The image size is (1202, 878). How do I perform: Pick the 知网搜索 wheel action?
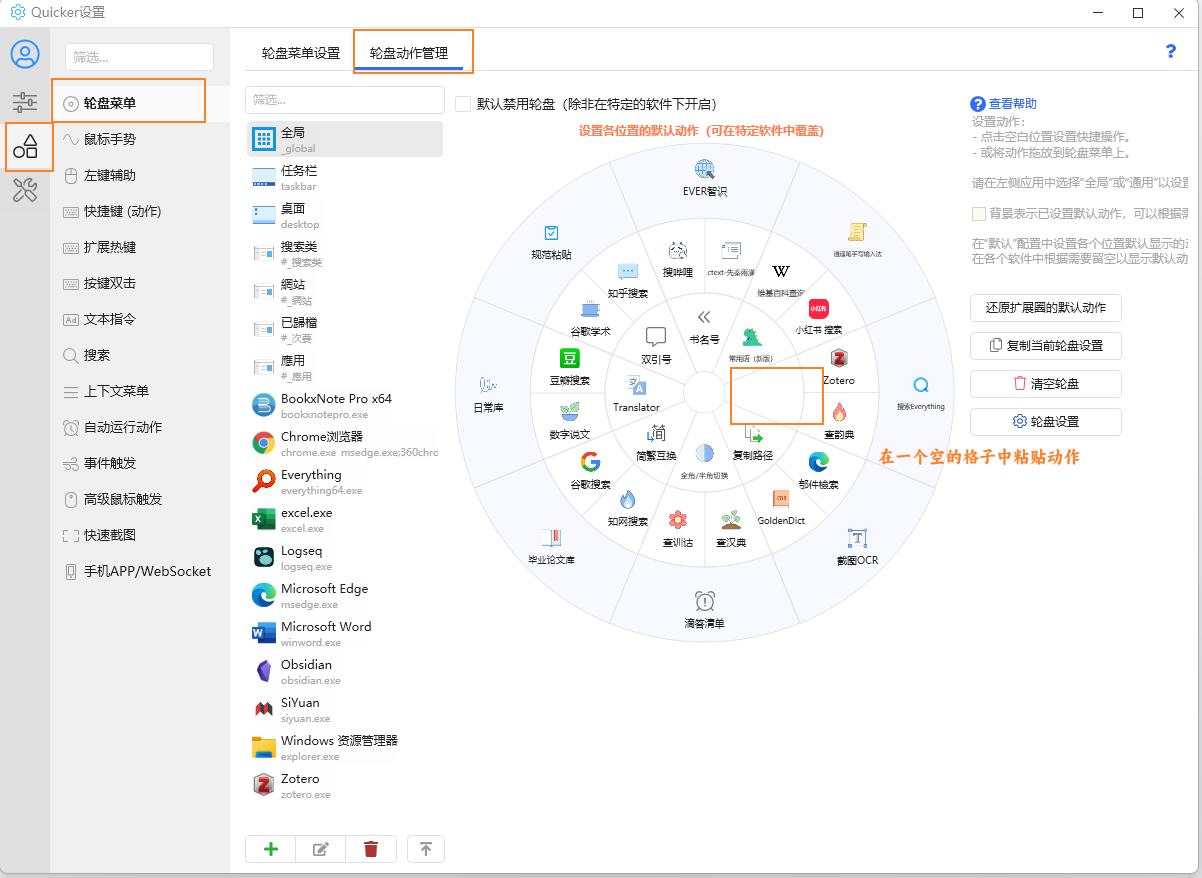[x=628, y=508]
